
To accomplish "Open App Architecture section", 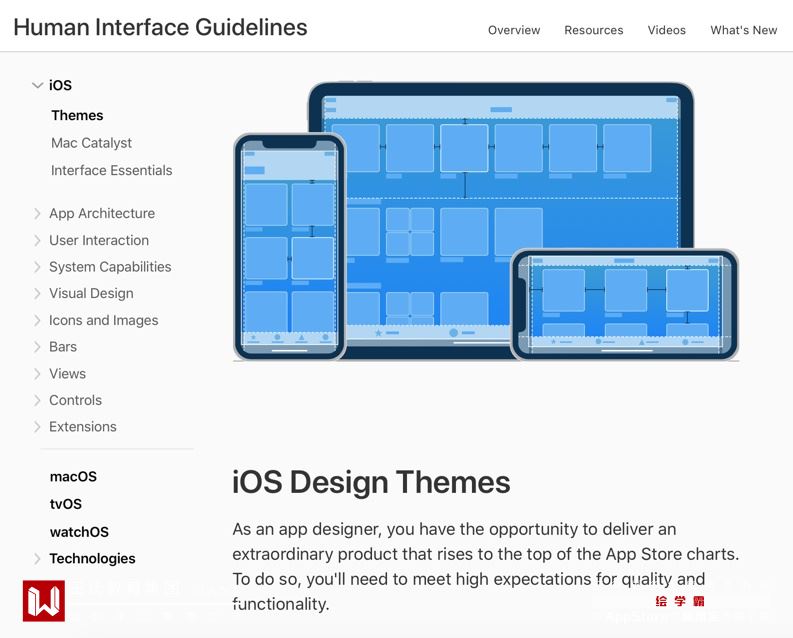I will coord(102,213).
